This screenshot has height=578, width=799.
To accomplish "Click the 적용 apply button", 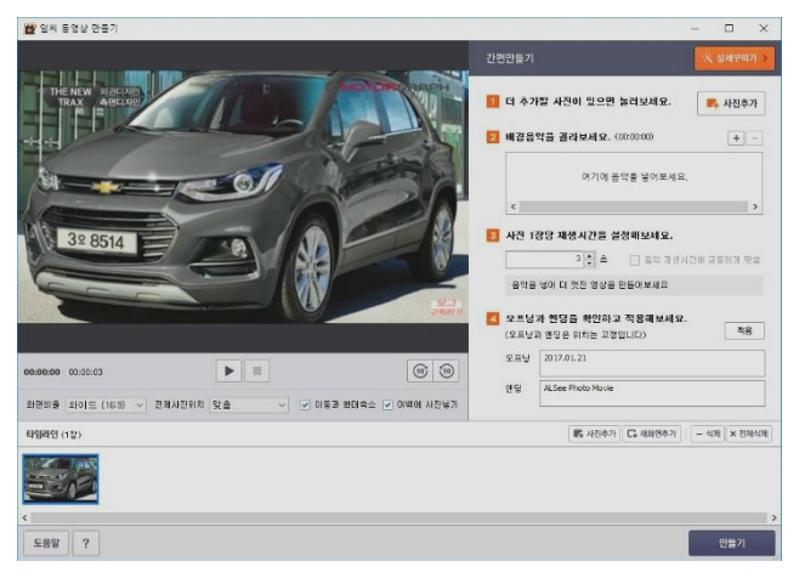I will tap(744, 331).
